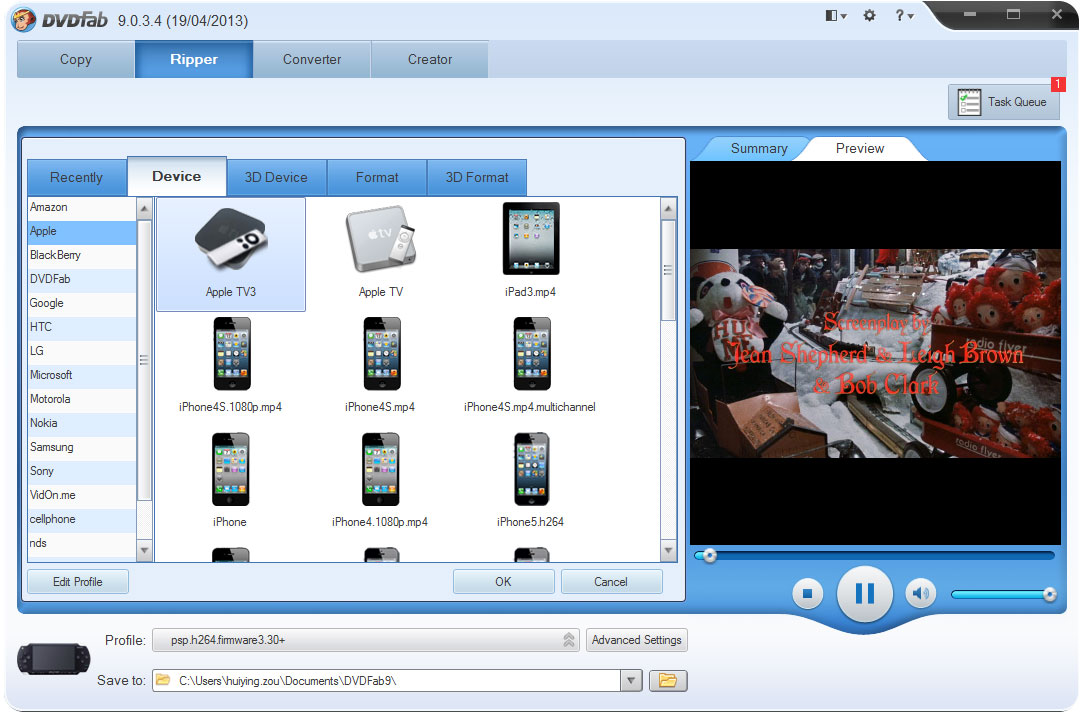Stop the video preview playback

click(808, 593)
